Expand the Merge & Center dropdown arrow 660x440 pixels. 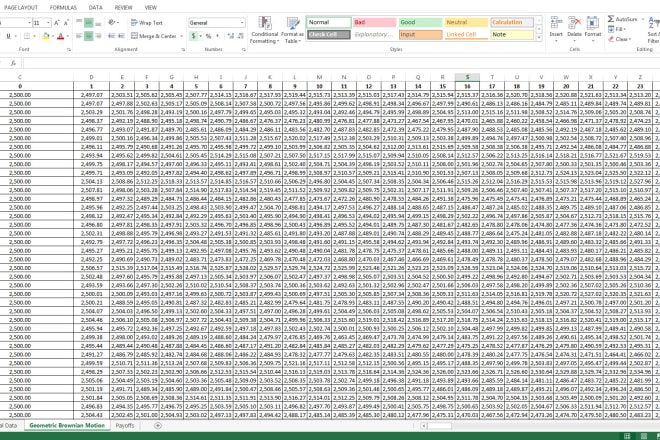pos(180,35)
